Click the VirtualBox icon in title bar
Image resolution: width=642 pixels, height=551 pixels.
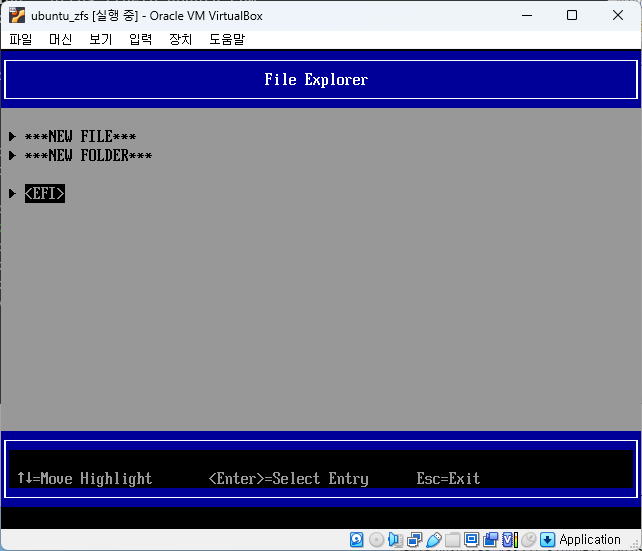(17, 15)
